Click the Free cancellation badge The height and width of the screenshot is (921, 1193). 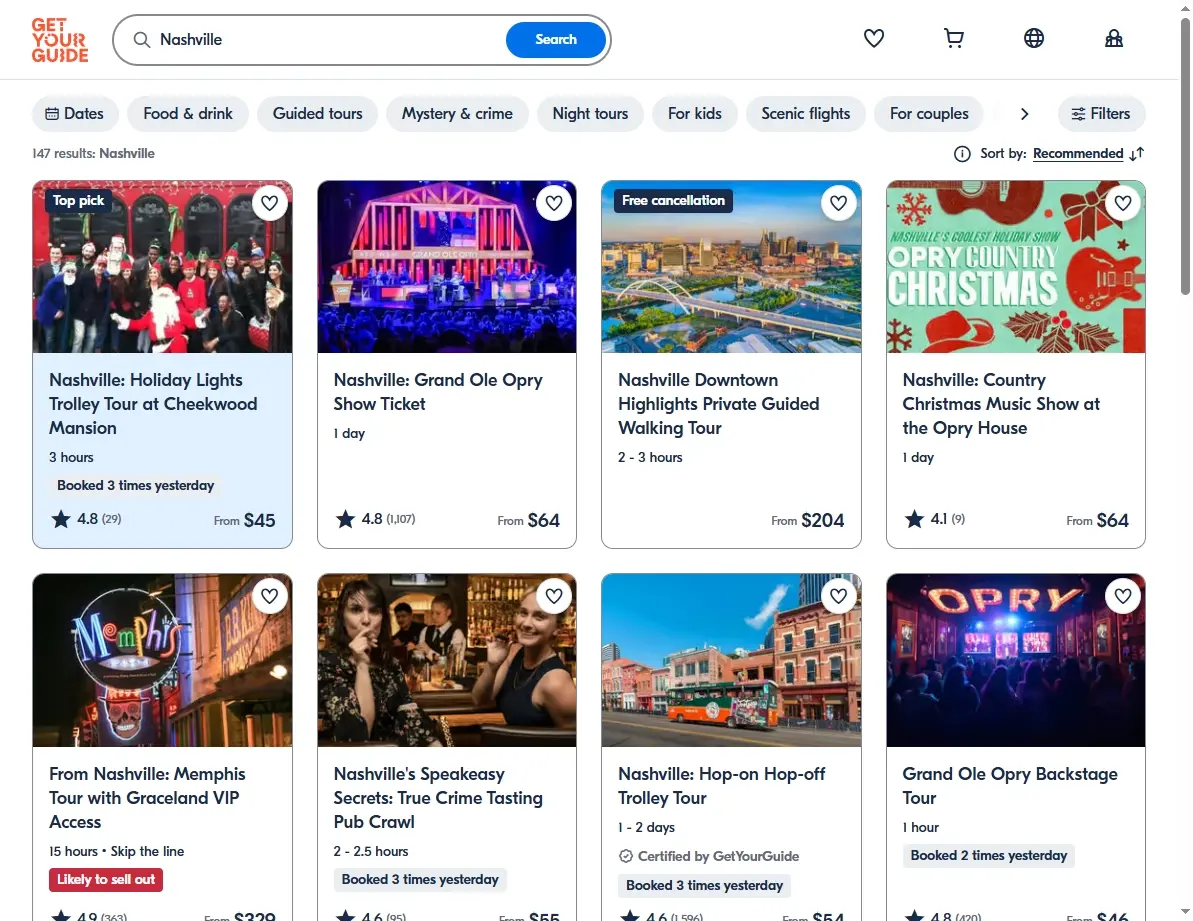[673, 201]
